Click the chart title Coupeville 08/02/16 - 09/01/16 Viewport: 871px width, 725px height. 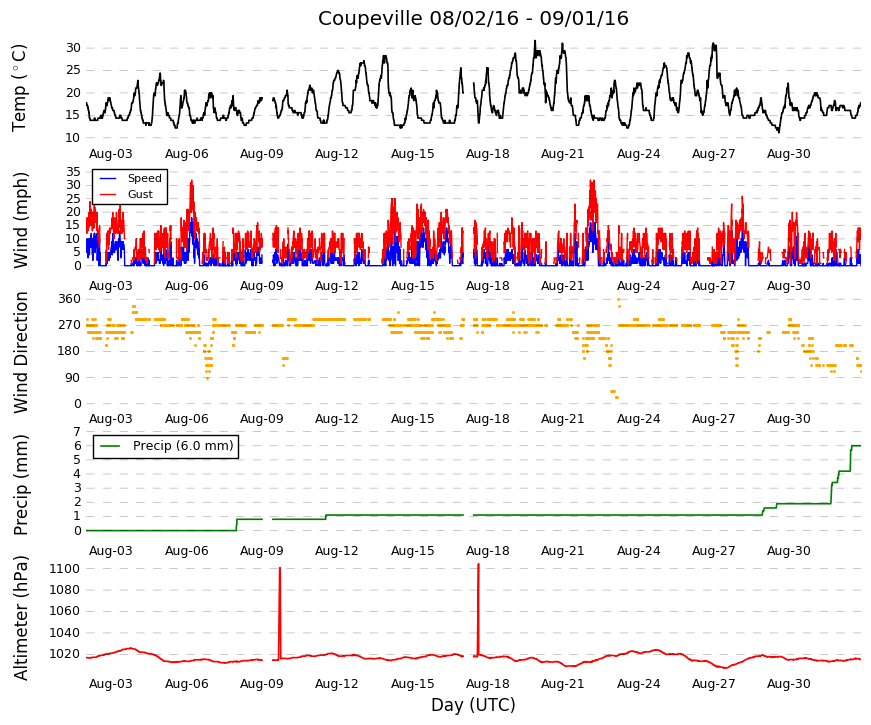tap(473, 18)
